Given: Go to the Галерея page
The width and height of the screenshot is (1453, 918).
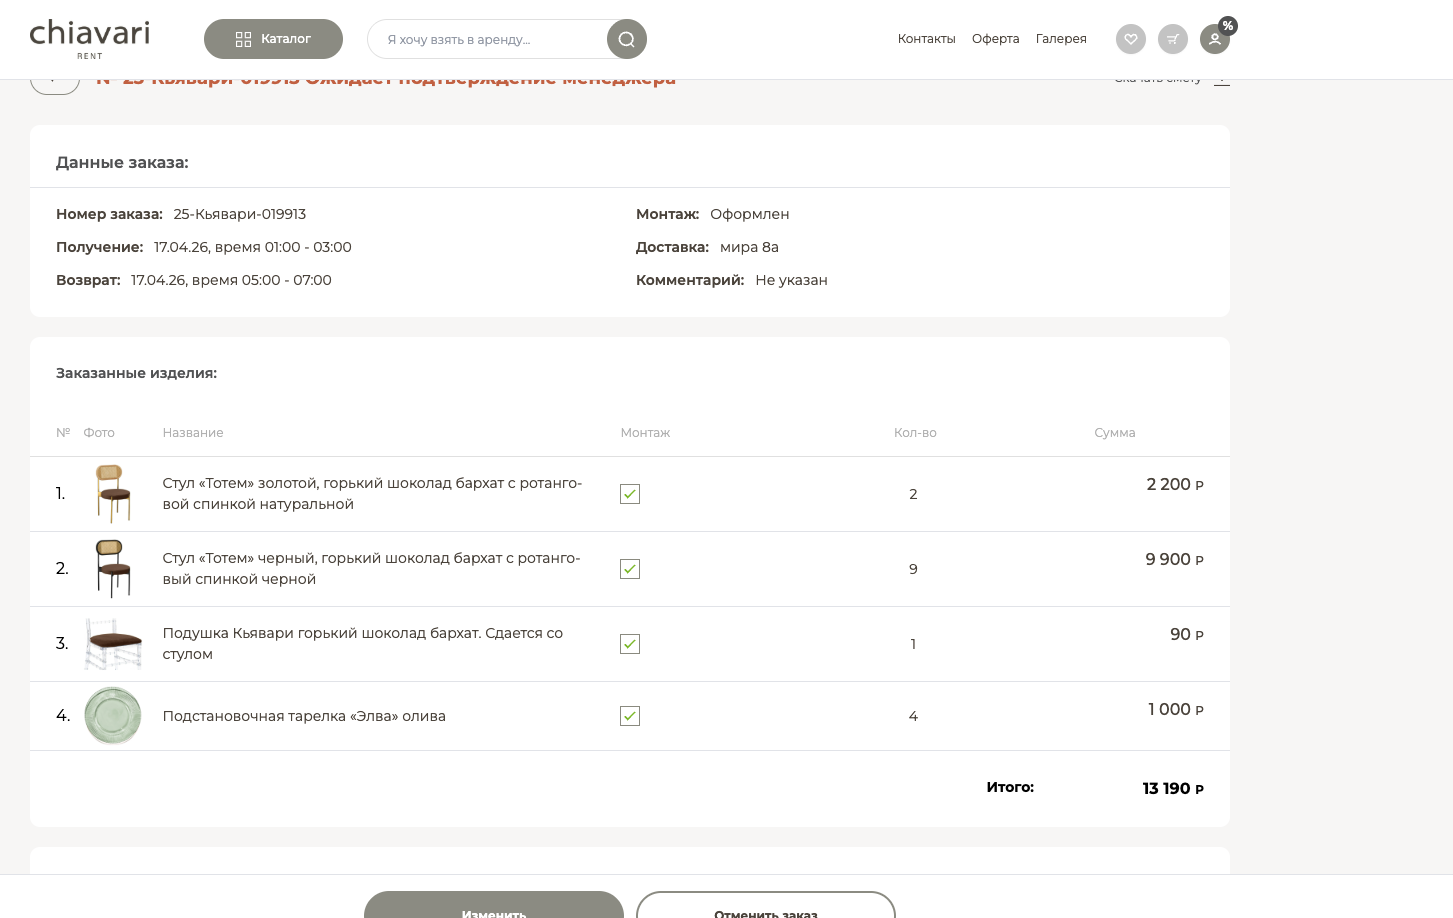Looking at the screenshot, I should [x=1061, y=39].
